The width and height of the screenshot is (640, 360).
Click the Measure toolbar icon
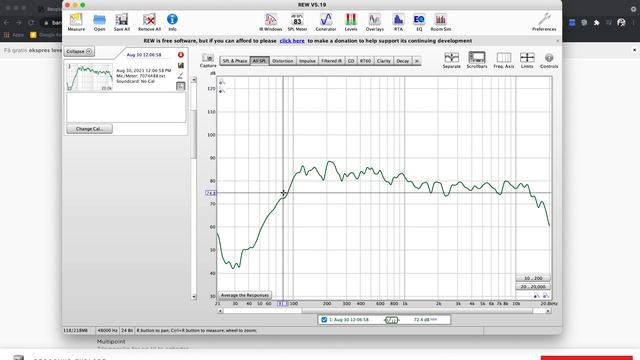76,22
